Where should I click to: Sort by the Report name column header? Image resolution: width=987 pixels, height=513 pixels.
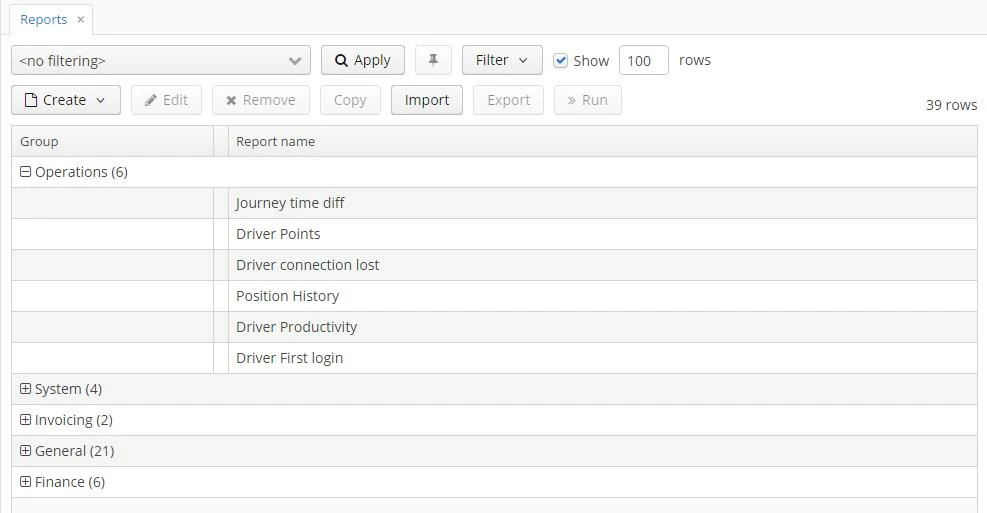click(x=602, y=142)
